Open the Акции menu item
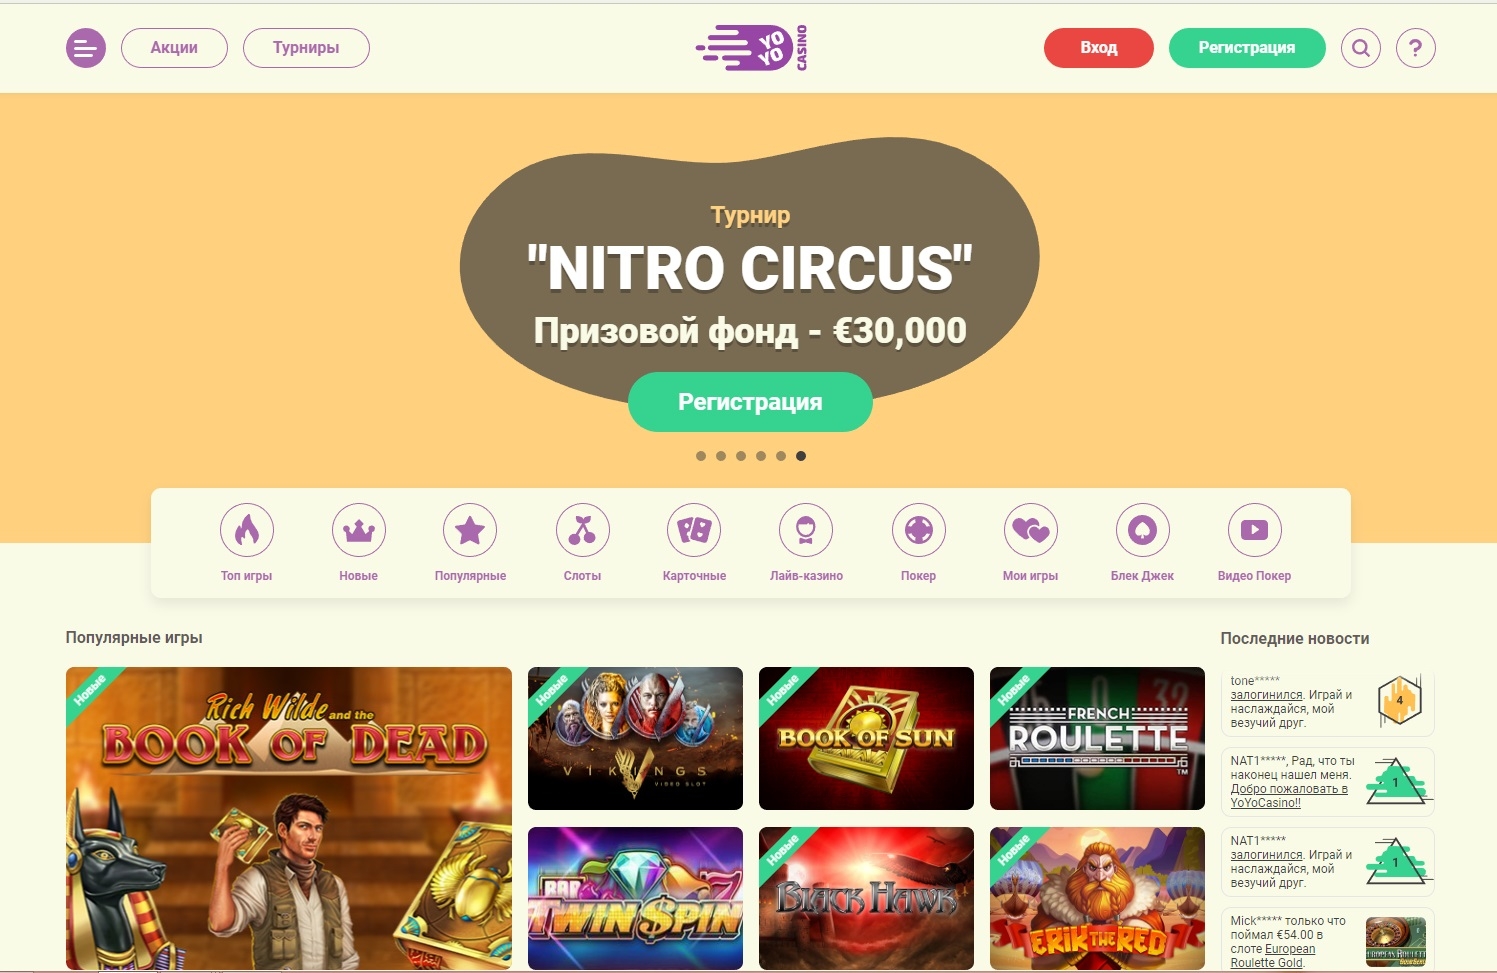1497x973 pixels. tap(174, 48)
